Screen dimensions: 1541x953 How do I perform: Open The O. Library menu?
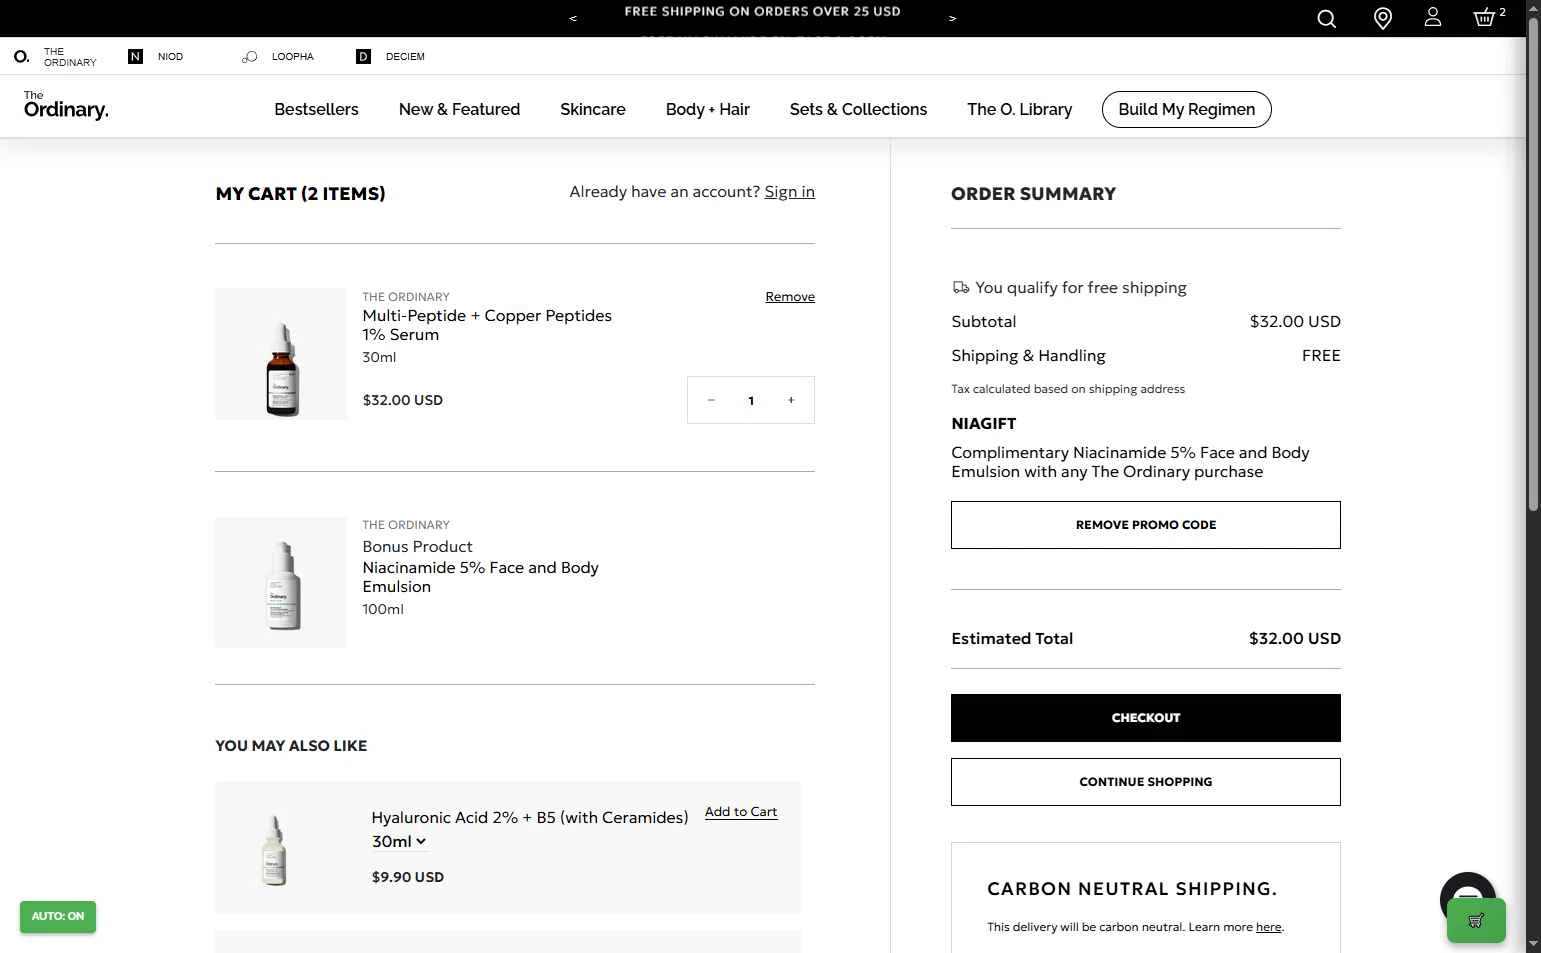[1019, 109]
